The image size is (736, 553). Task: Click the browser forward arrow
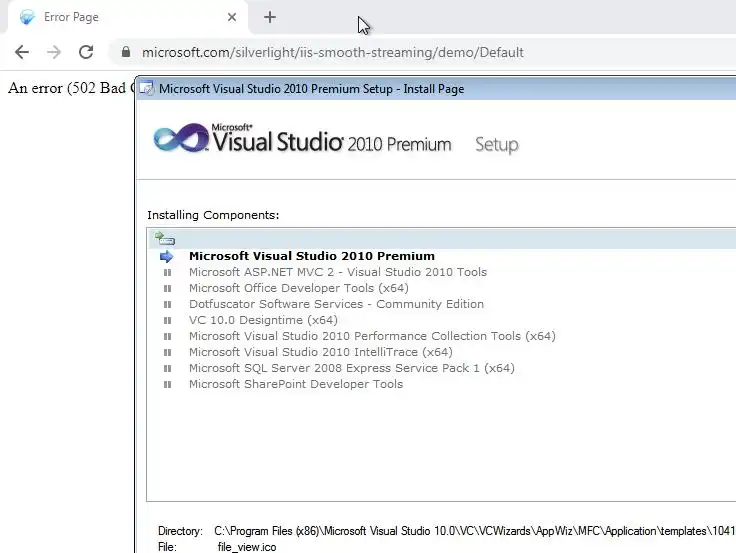coord(54,52)
